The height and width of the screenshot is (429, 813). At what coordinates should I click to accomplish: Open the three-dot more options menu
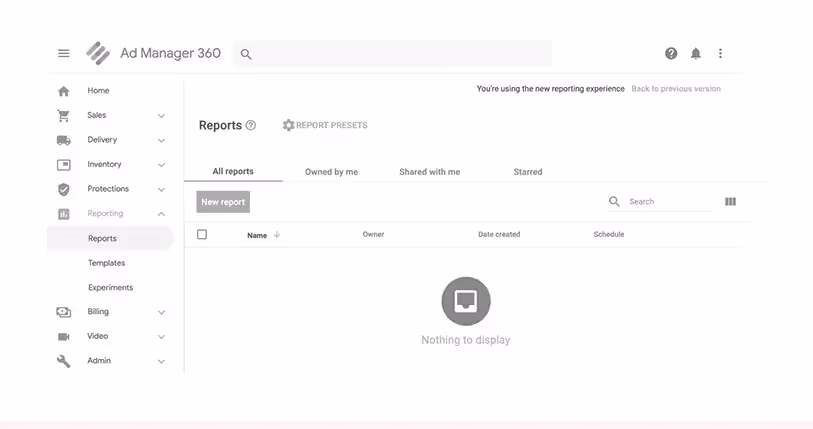pos(720,53)
